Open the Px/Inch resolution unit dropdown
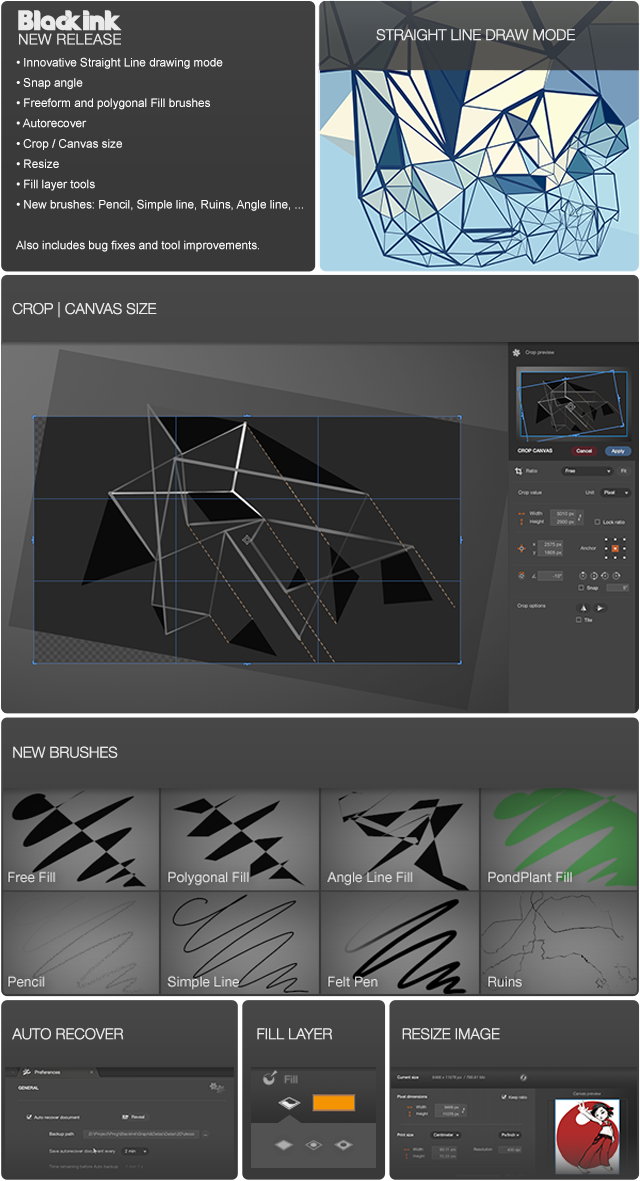640x1181 pixels. [x=510, y=1134]
